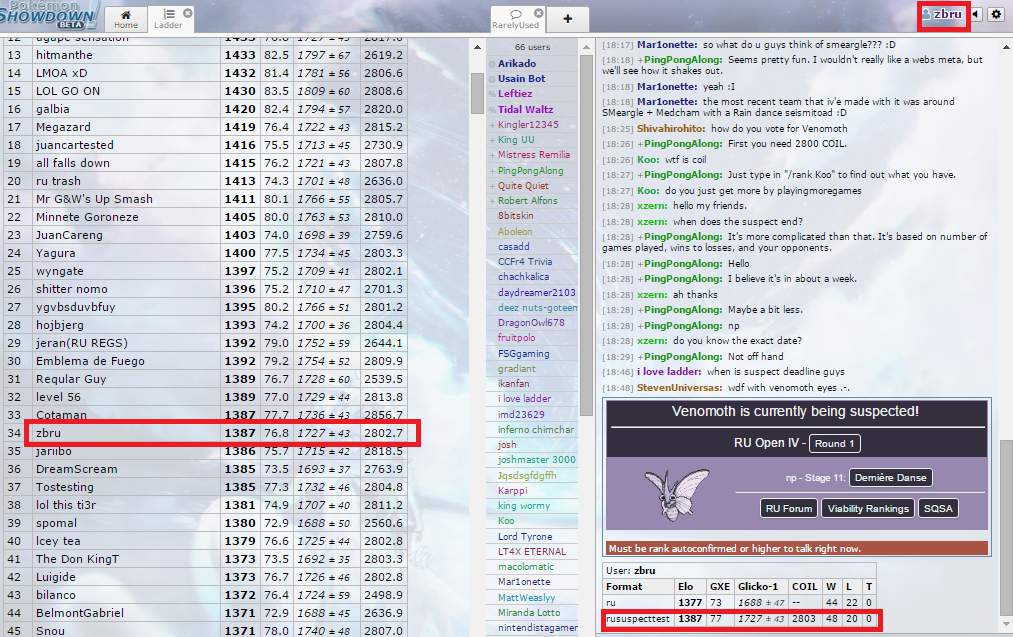Click the Round 1 button
Viewport: 1013px width, 637px height.
pos(835,444)
